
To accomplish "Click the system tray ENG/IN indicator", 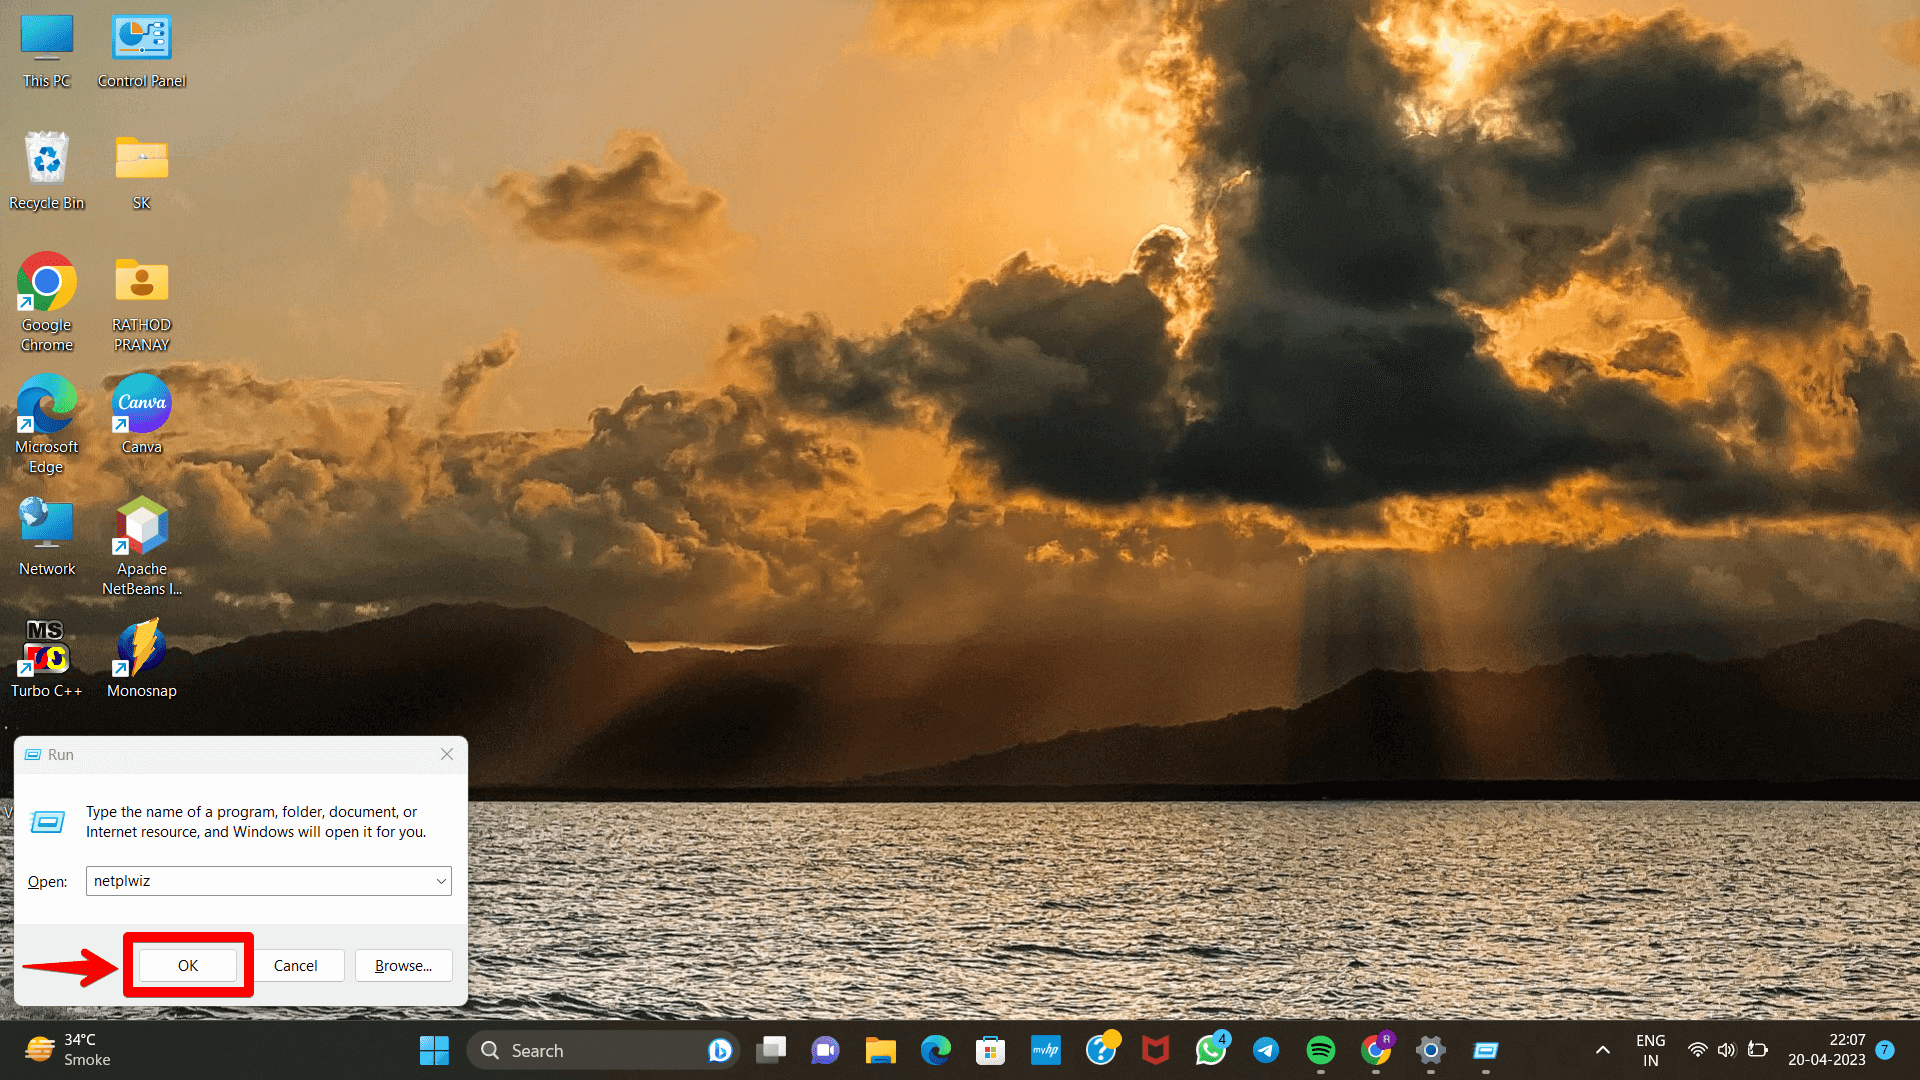I will (x=1648, y=1050).
